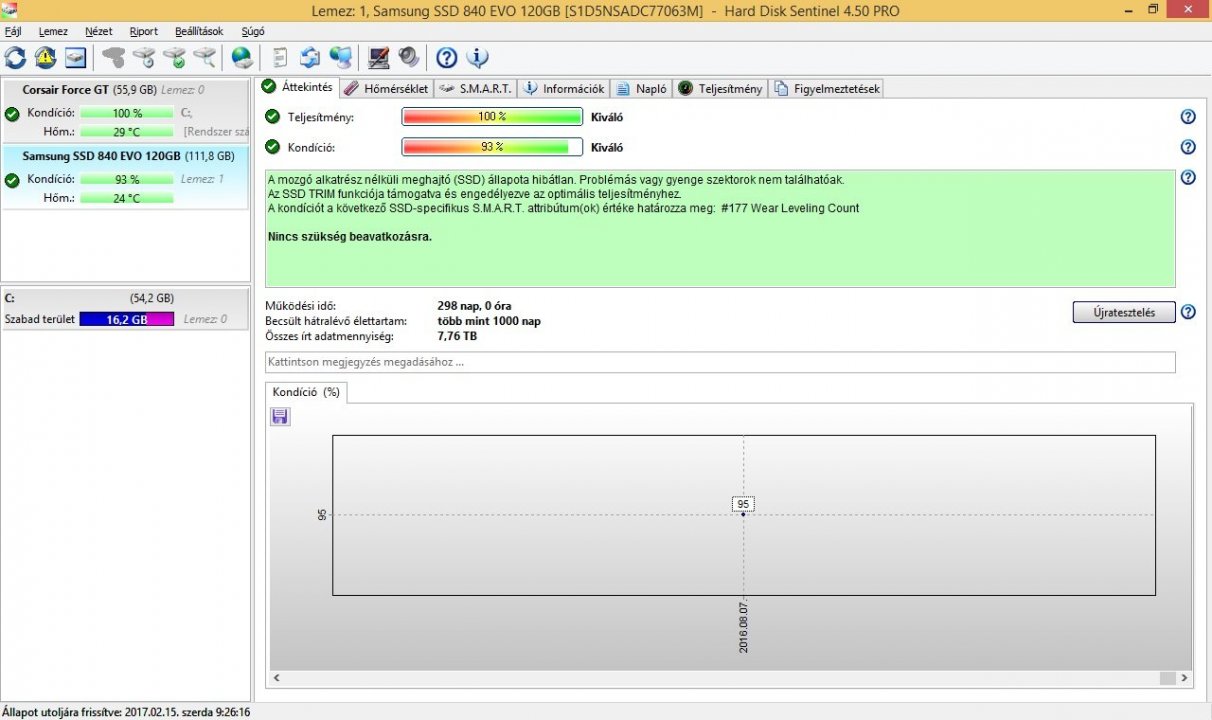Screen dimensions: 1212x720
Task: Click the Újratesztelés button
Action: coord(1124,312)
